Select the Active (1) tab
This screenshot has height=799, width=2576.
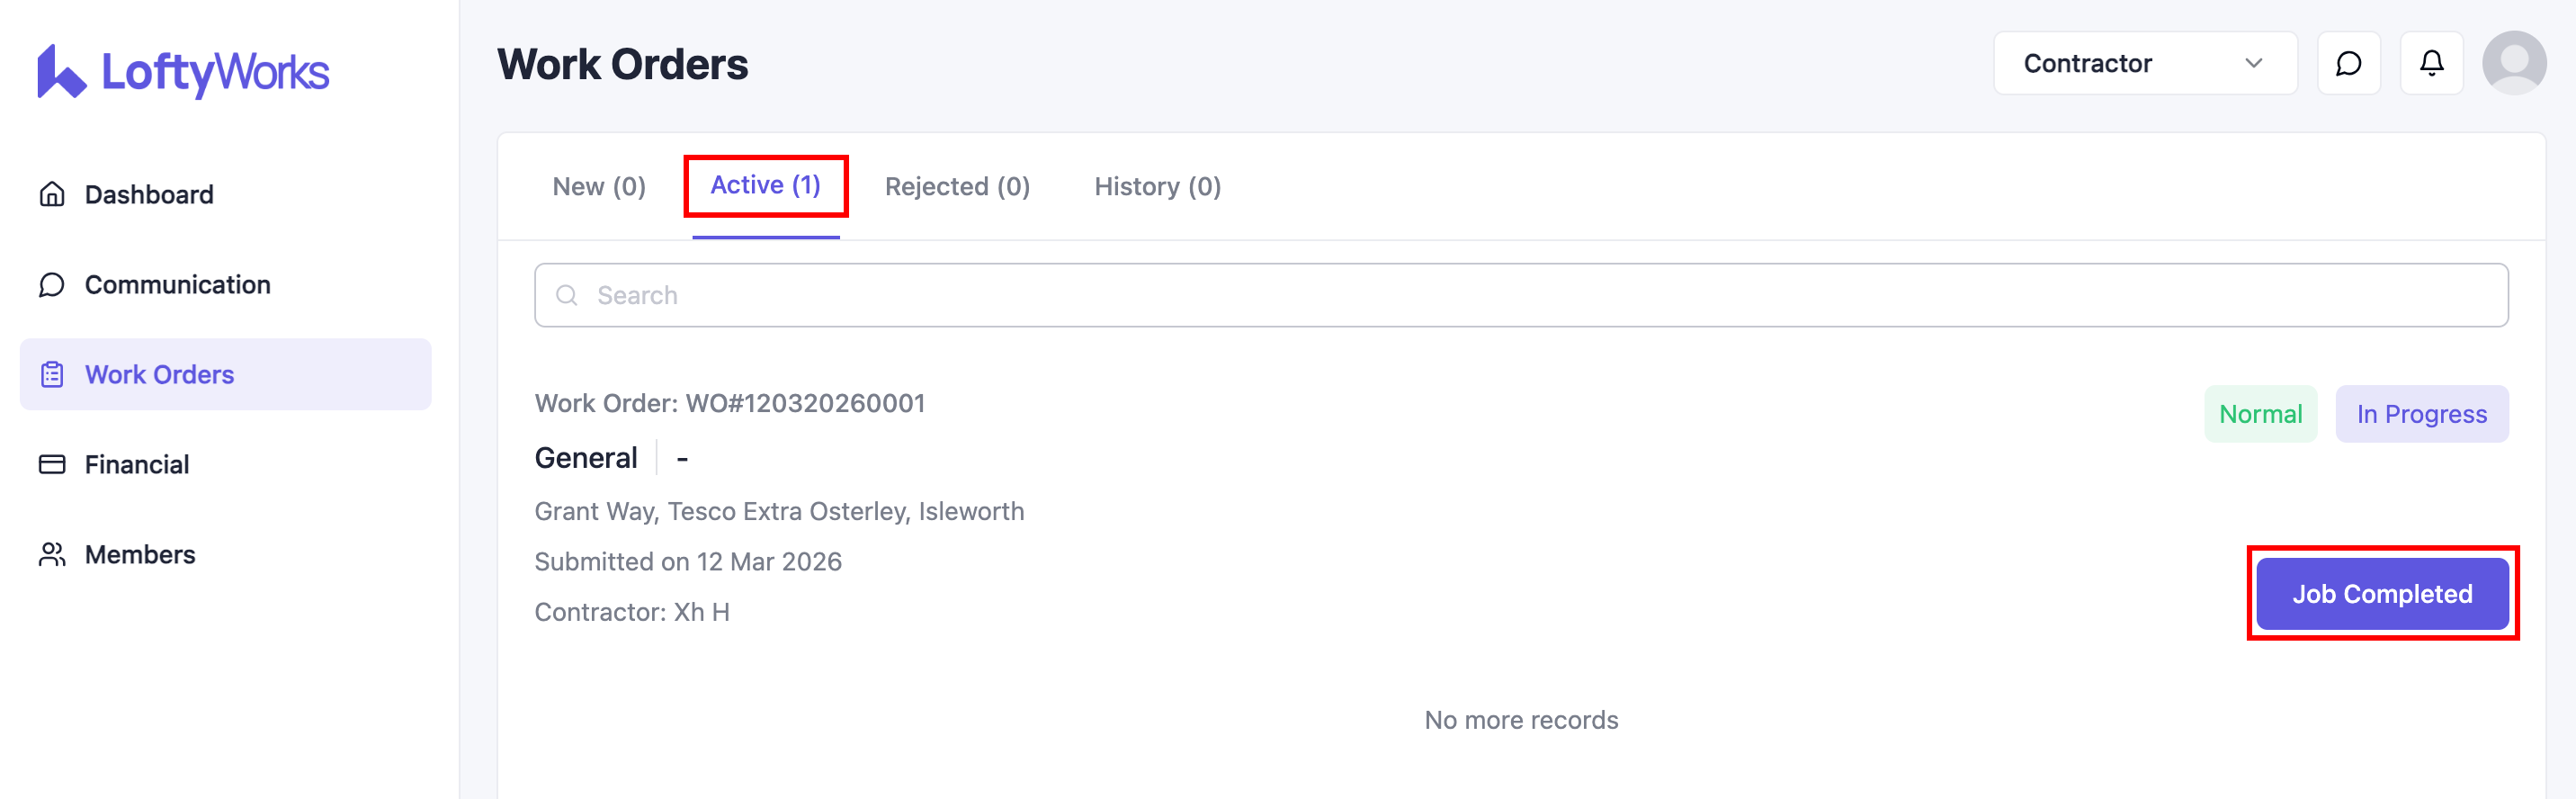(x=765, y=186)
